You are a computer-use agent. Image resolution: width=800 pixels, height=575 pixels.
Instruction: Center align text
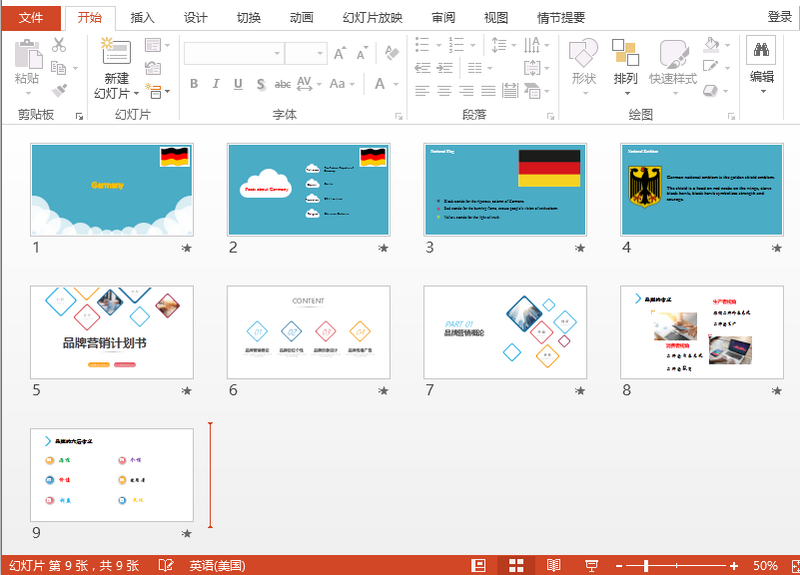point(444,91)
